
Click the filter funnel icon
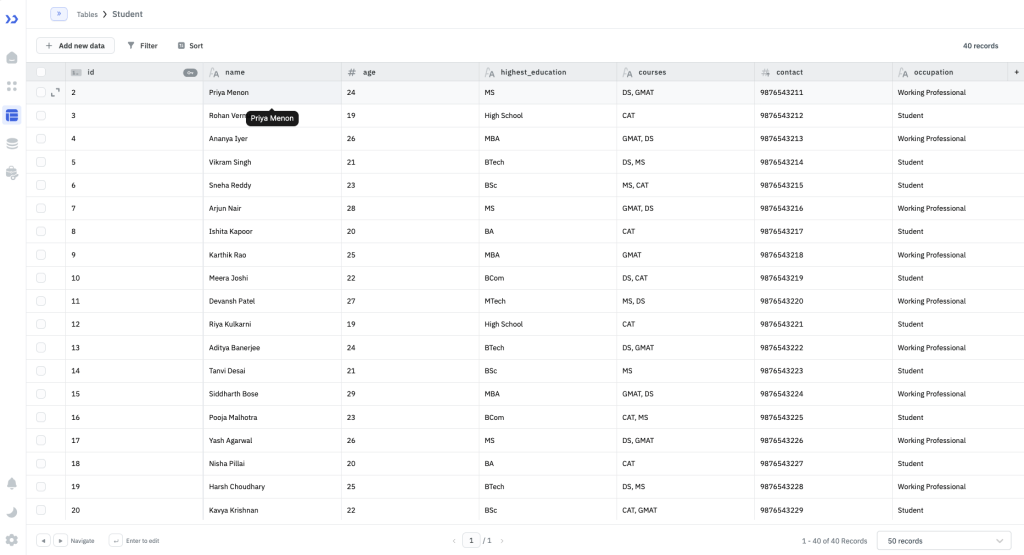pos(131,46)
